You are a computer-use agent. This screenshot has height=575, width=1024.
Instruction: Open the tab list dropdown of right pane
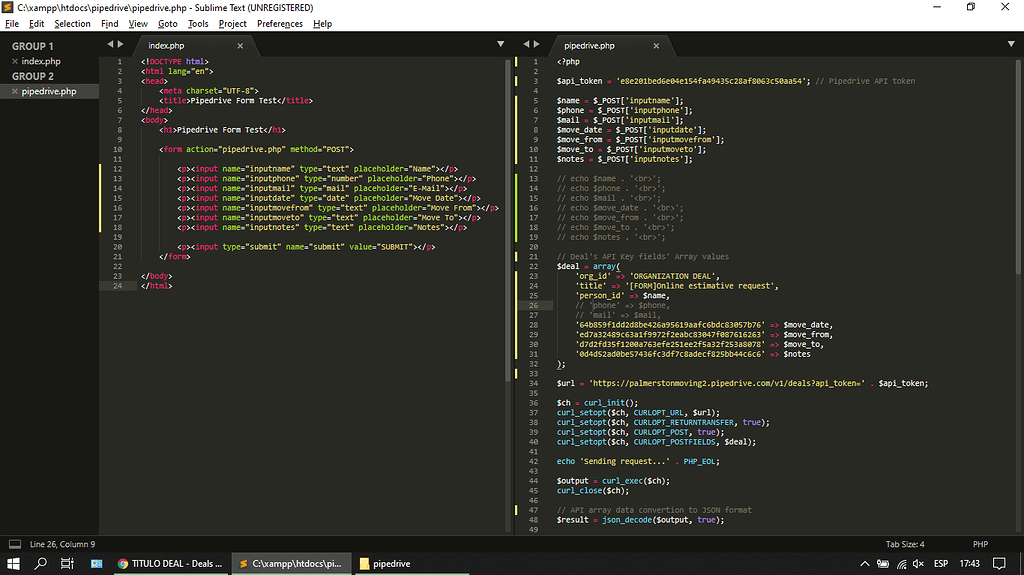1011,44
